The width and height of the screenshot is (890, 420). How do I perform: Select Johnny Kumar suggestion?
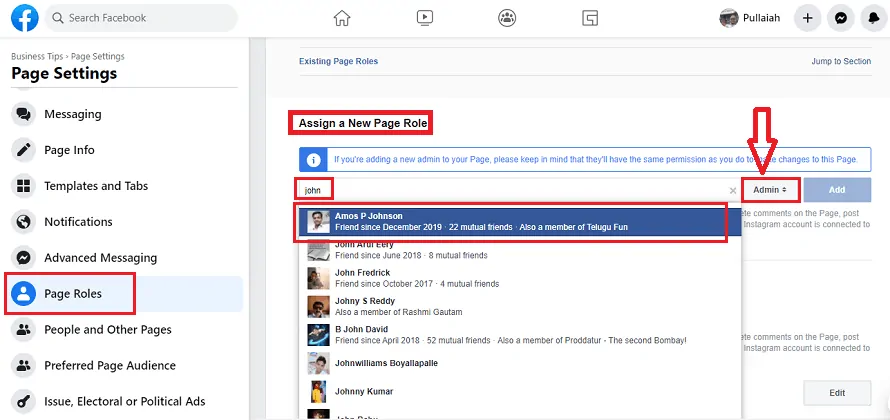519,392
